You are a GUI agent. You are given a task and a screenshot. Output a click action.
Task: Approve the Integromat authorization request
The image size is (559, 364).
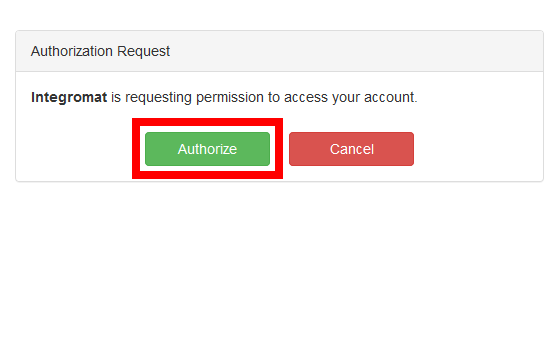[x=207, y=149]
